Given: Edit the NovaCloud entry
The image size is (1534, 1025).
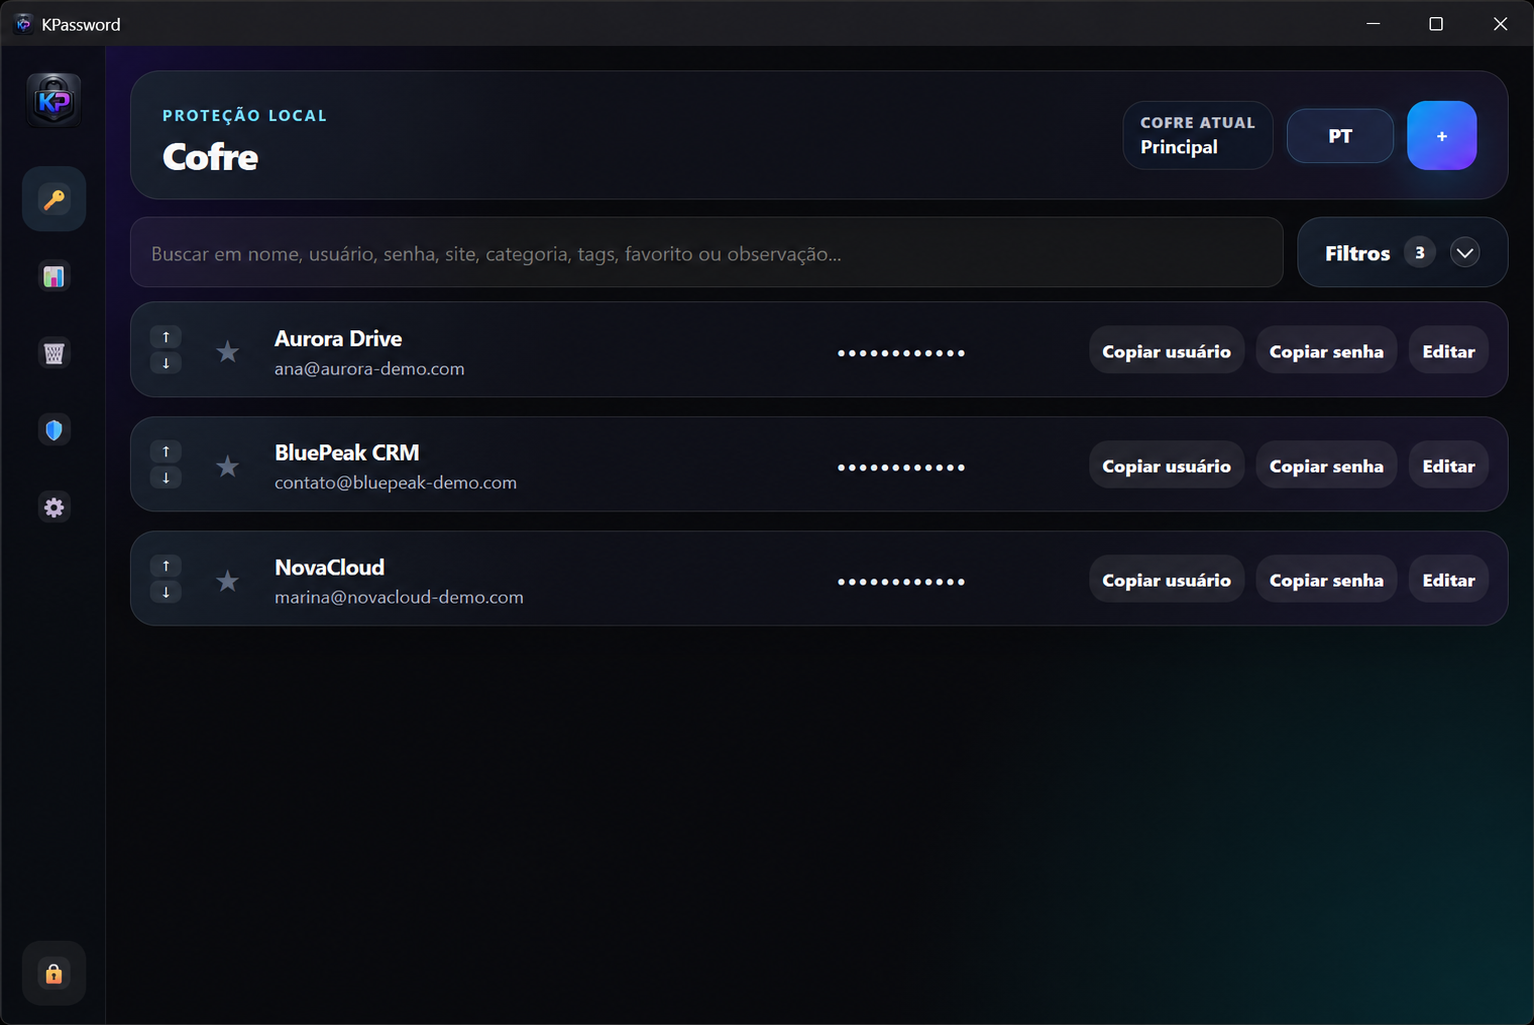Looking at the screenshot, I should [x=1448, y=580].
